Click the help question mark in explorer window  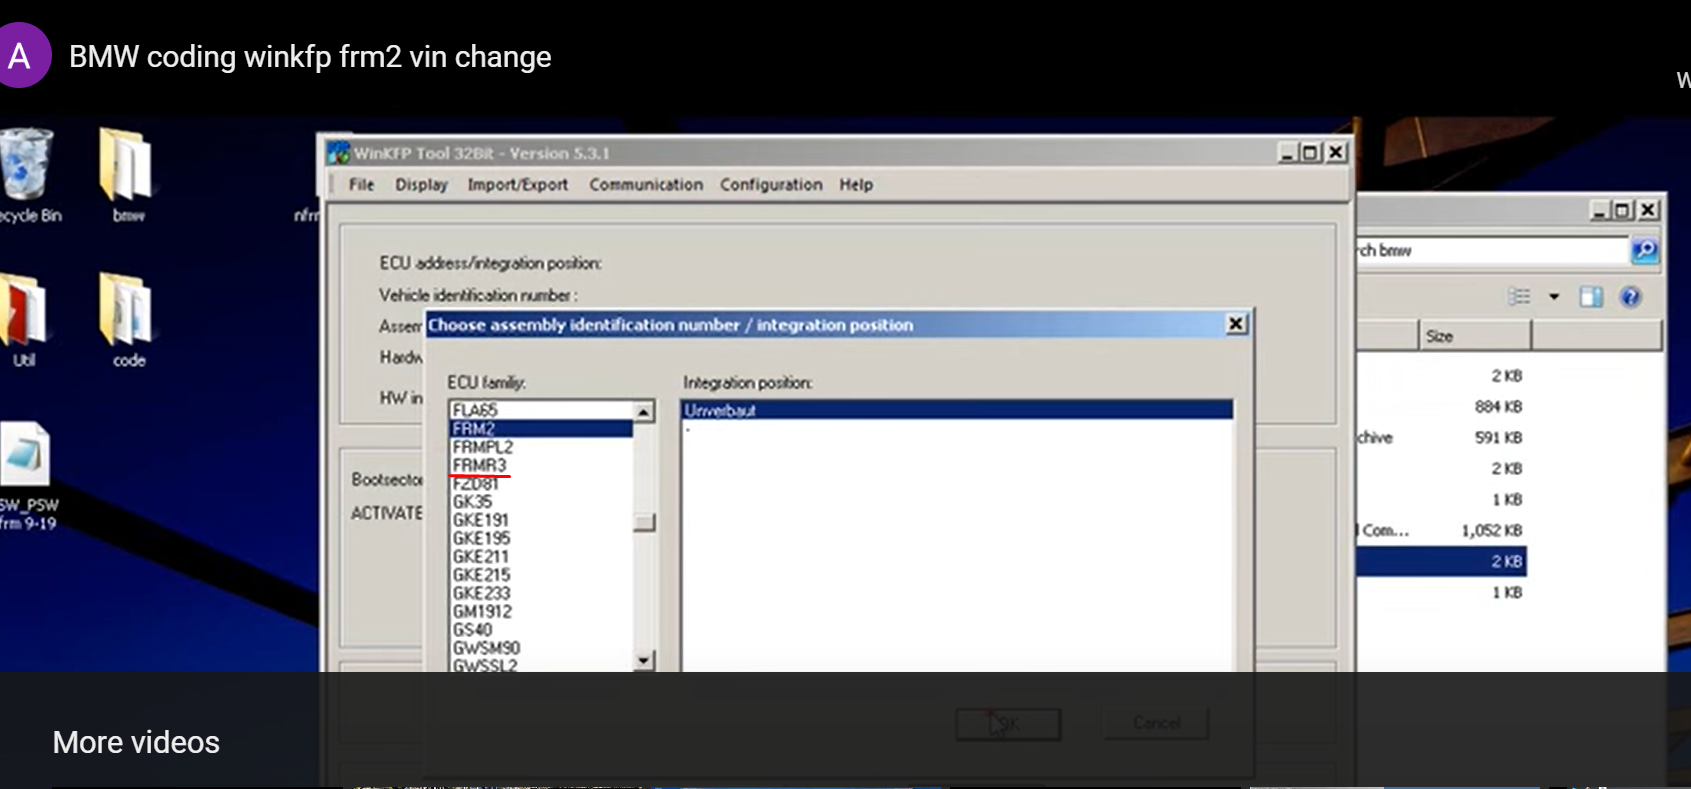[1630, 297]
